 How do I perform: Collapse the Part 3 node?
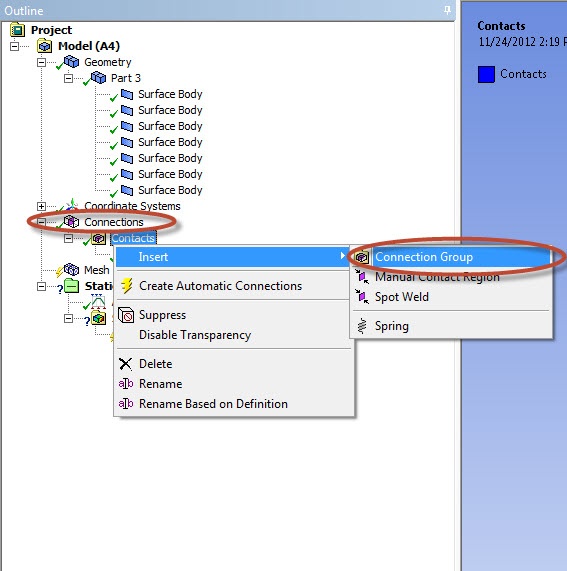pyautogui.click(x=68, y=78)
